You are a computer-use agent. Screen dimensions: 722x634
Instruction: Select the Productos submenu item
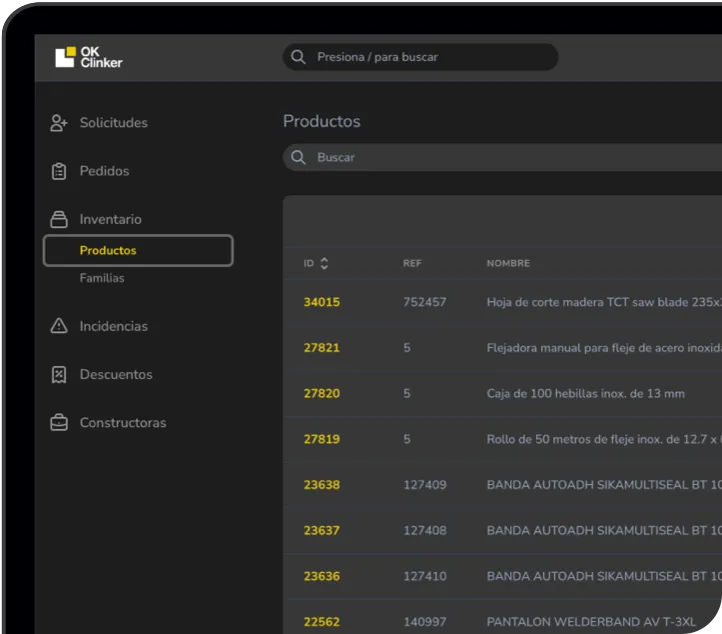[138, 250]
